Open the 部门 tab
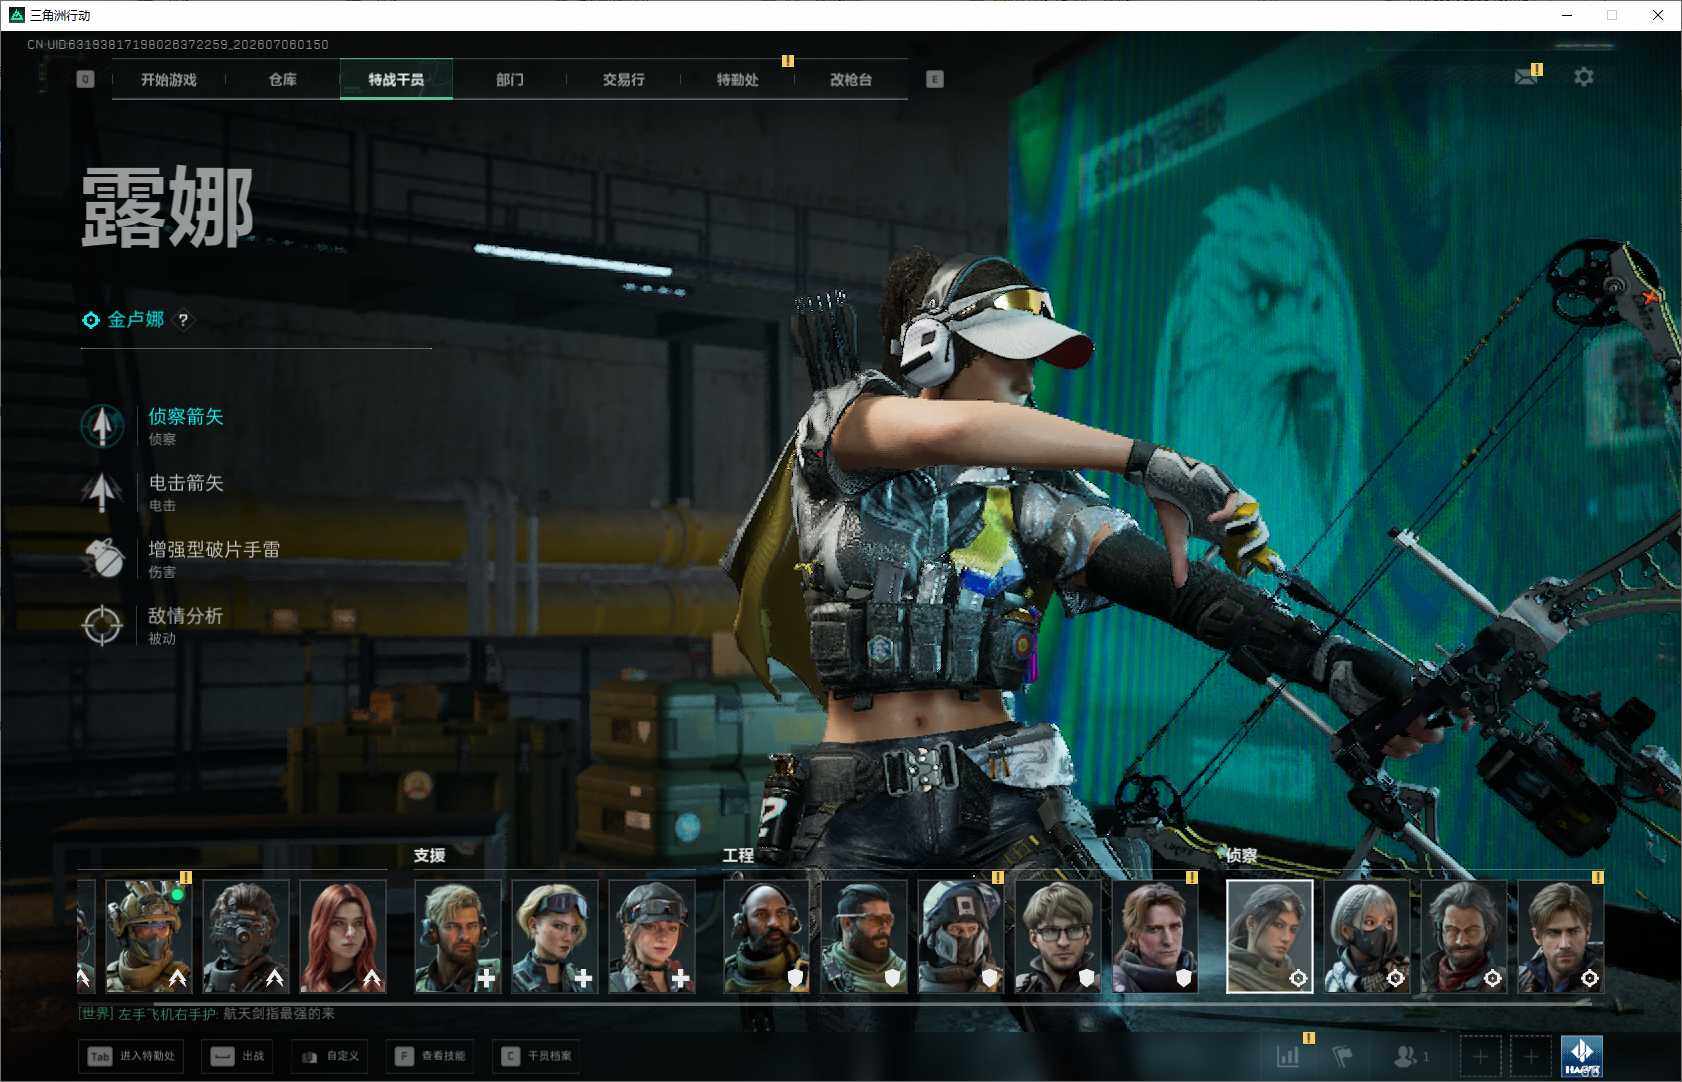This screenshot has width=1682, height=1082. point(510,80)
